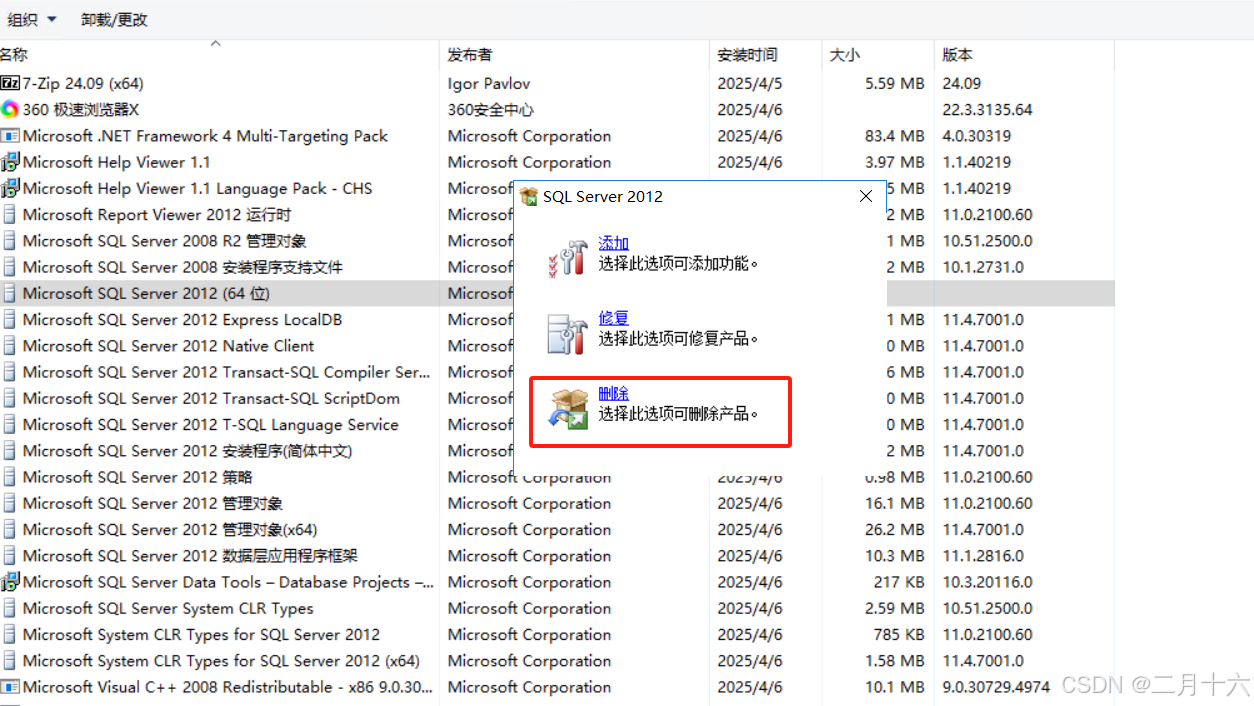
Task: Click the SQL Server 2012 Express LocalDB icon
Action: tap(10, 319)
